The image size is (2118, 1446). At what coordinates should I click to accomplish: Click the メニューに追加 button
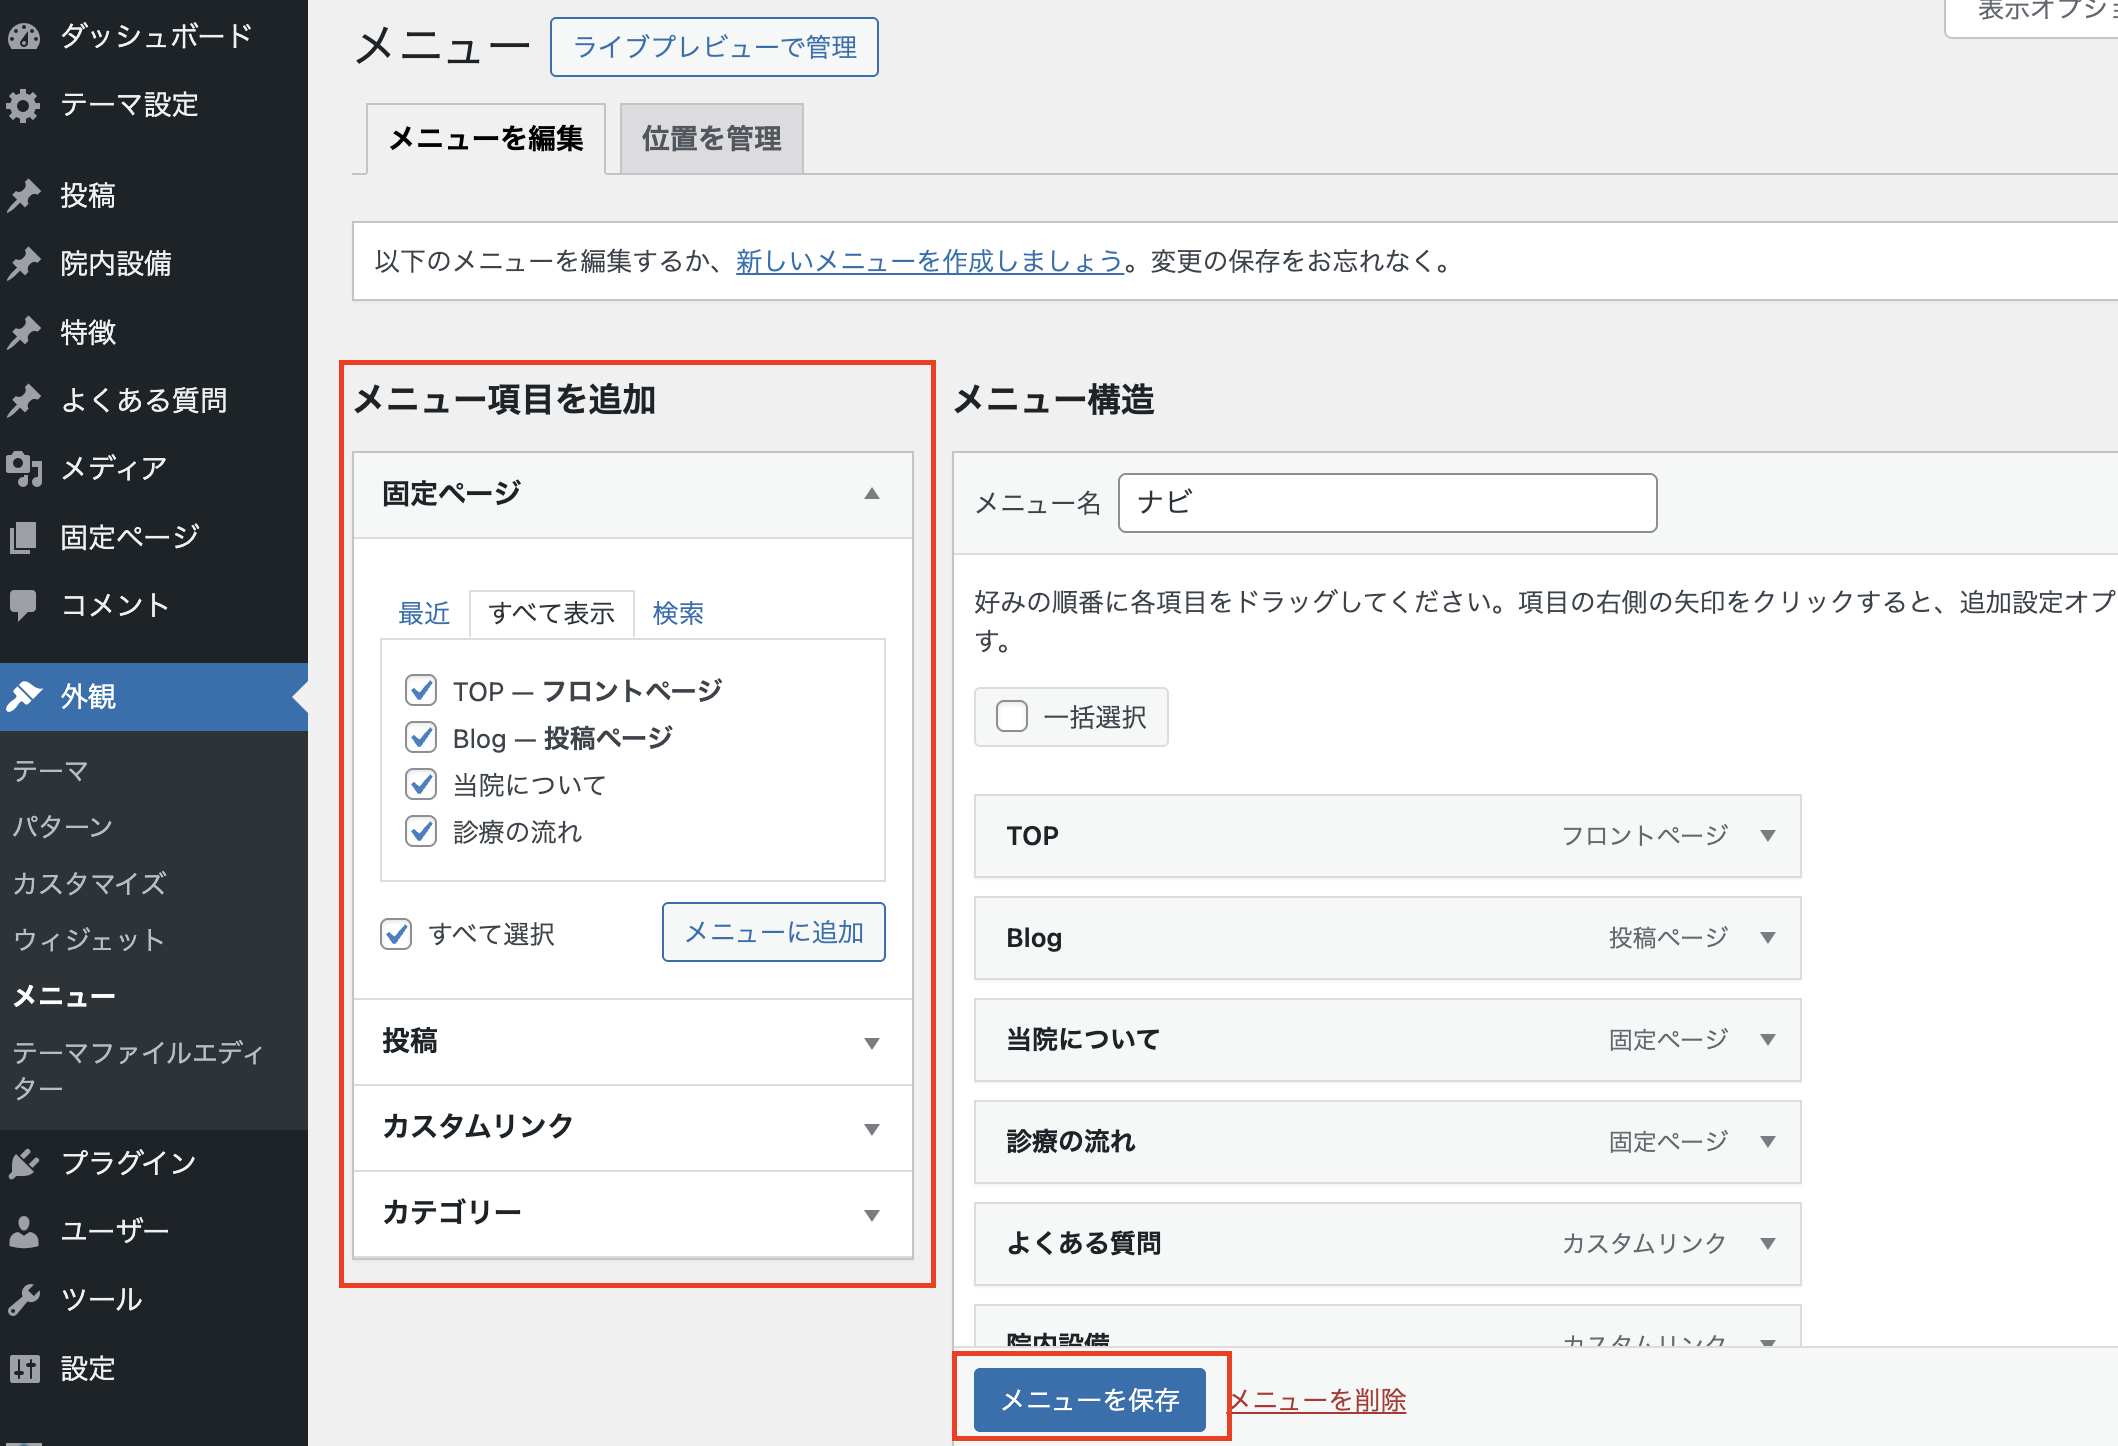(773, 932)
